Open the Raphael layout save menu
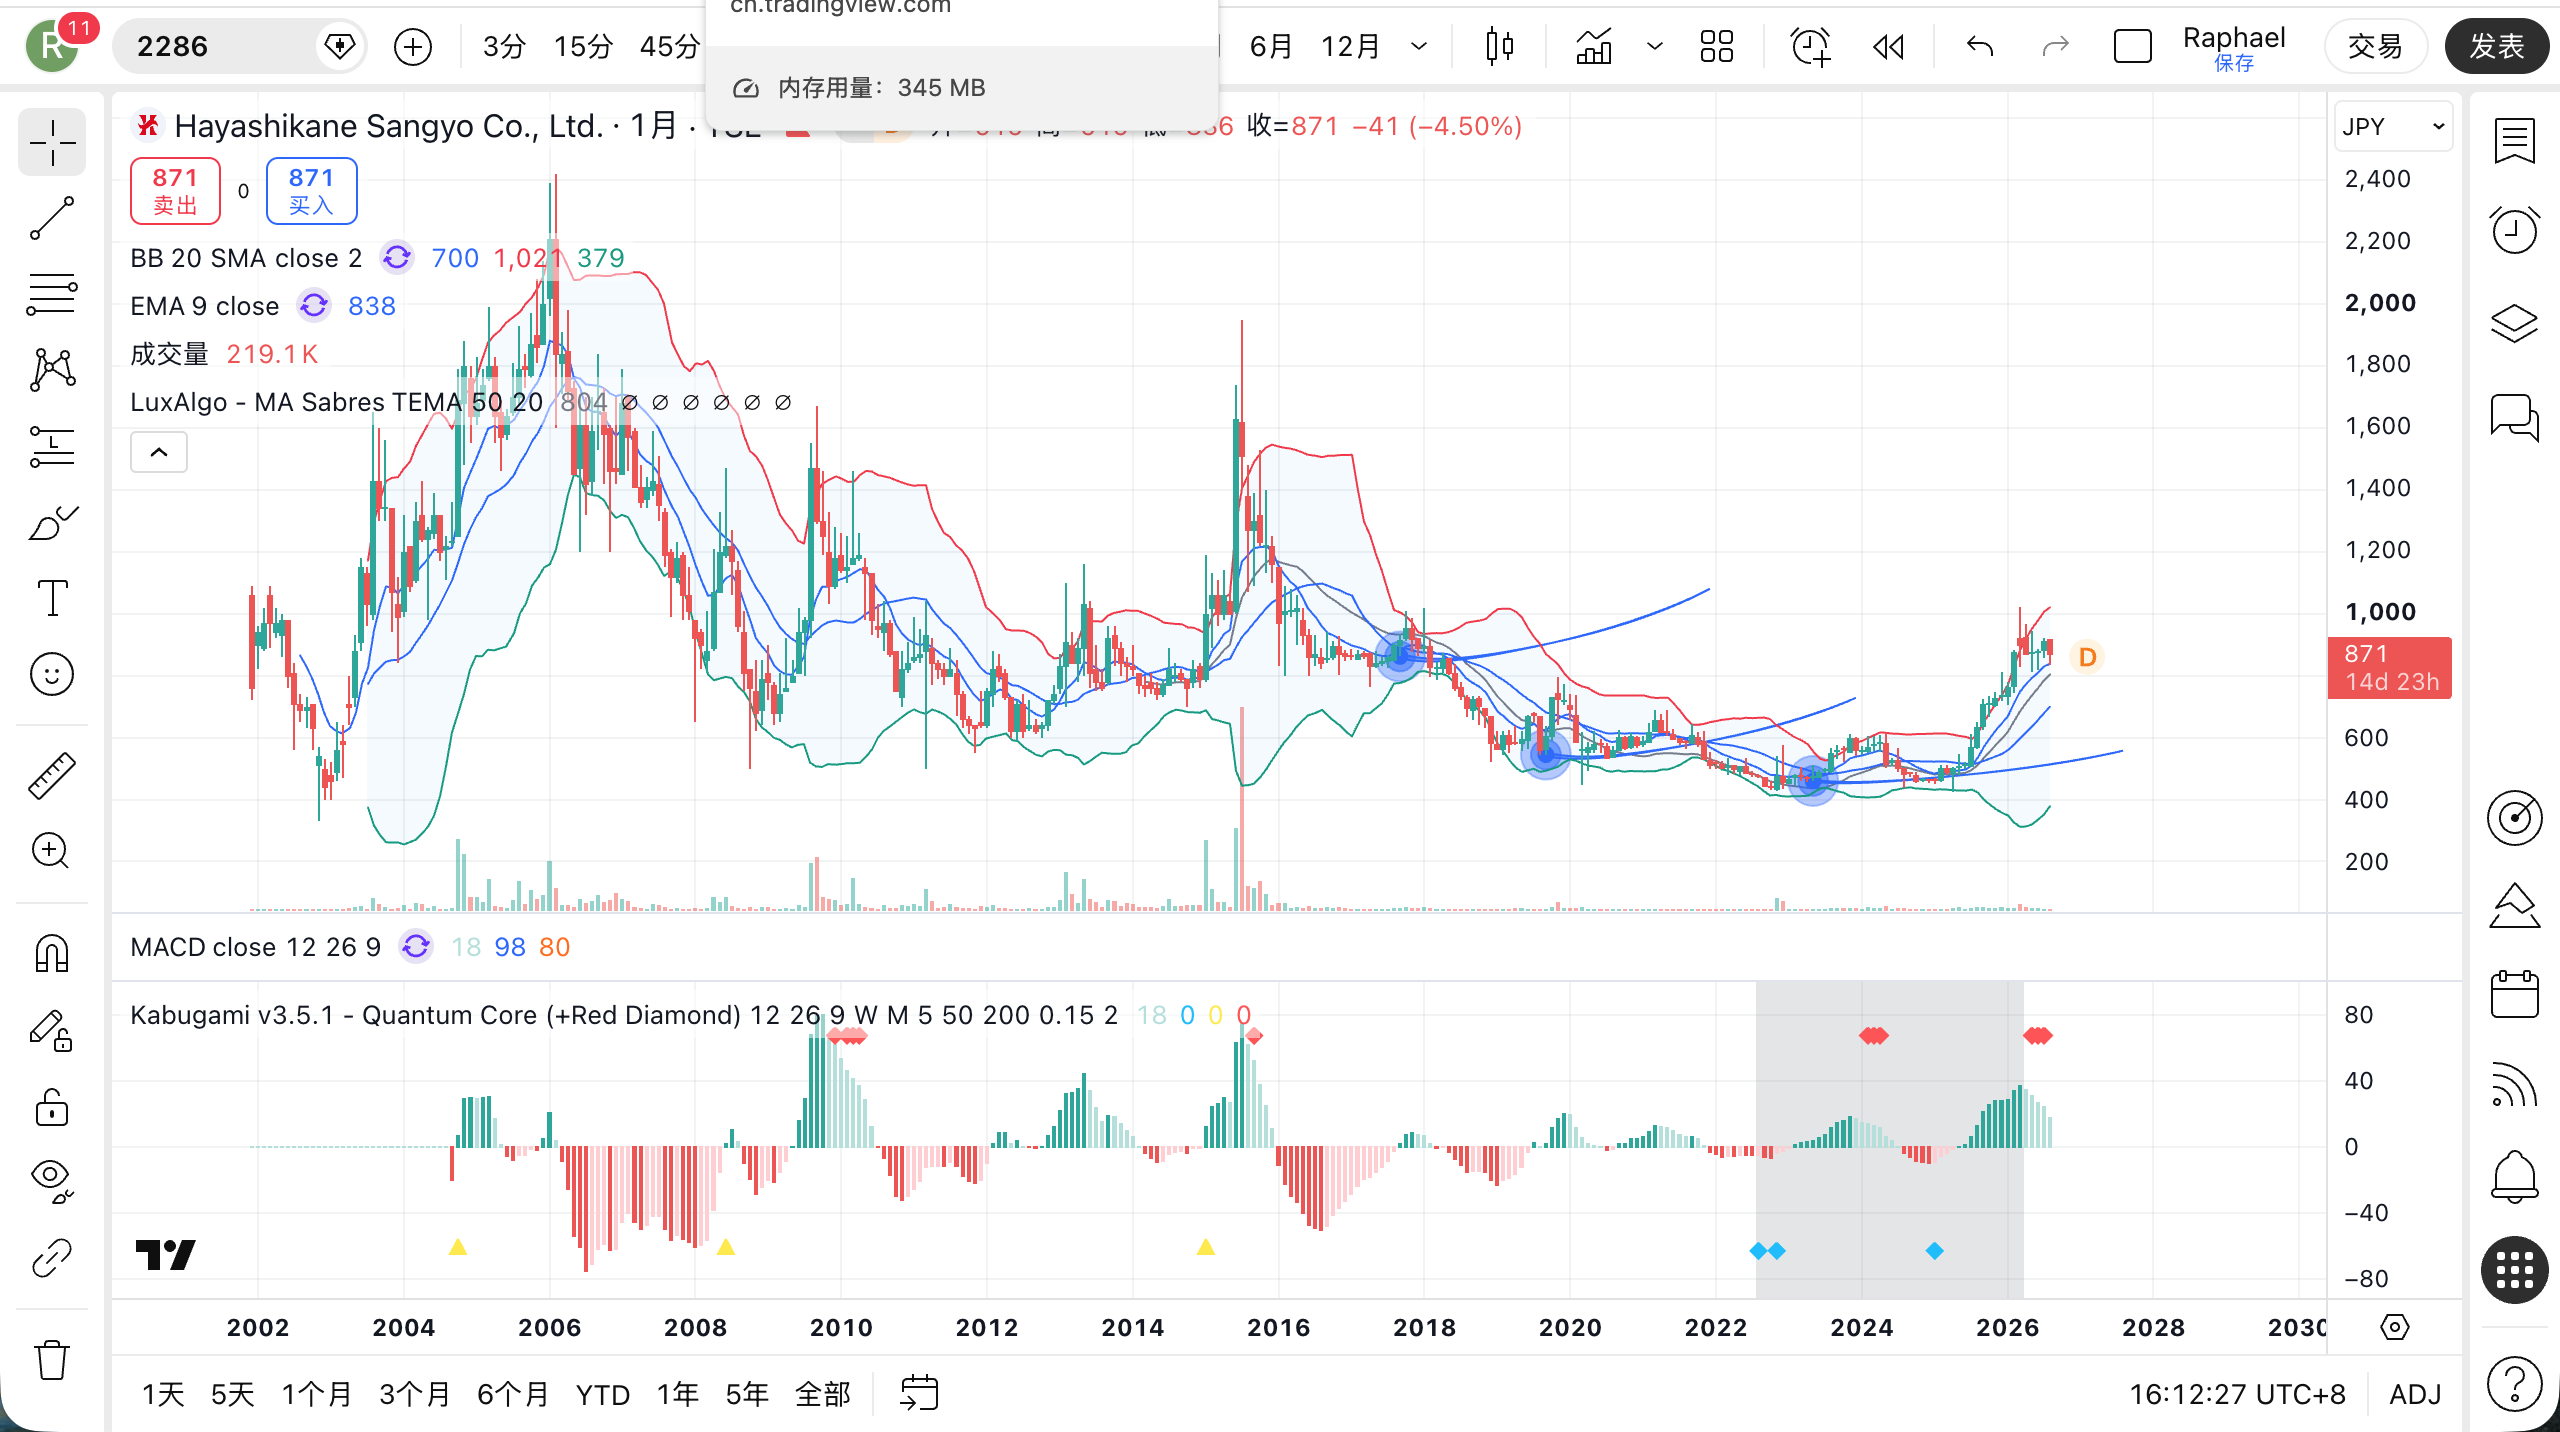2560x1432 pixels. [2234, 46]
